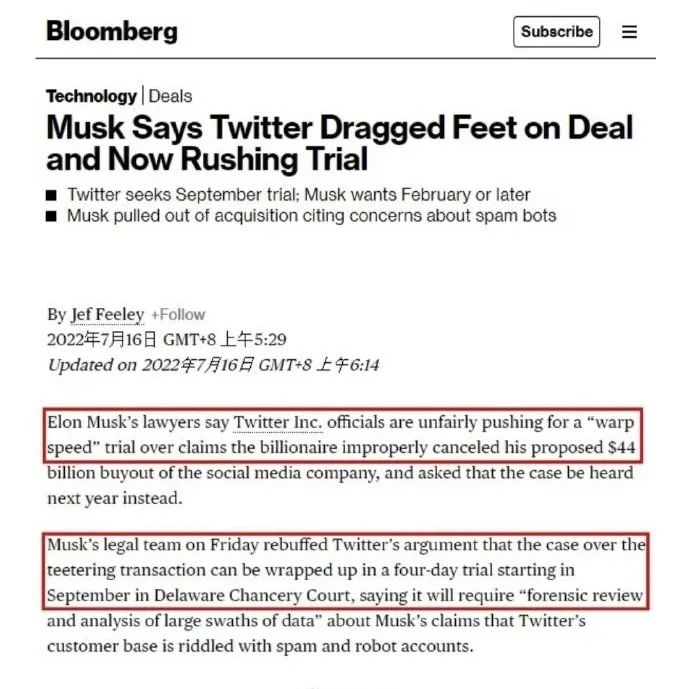Click the line 'billion buyout of the social media company'

[340, 473]
